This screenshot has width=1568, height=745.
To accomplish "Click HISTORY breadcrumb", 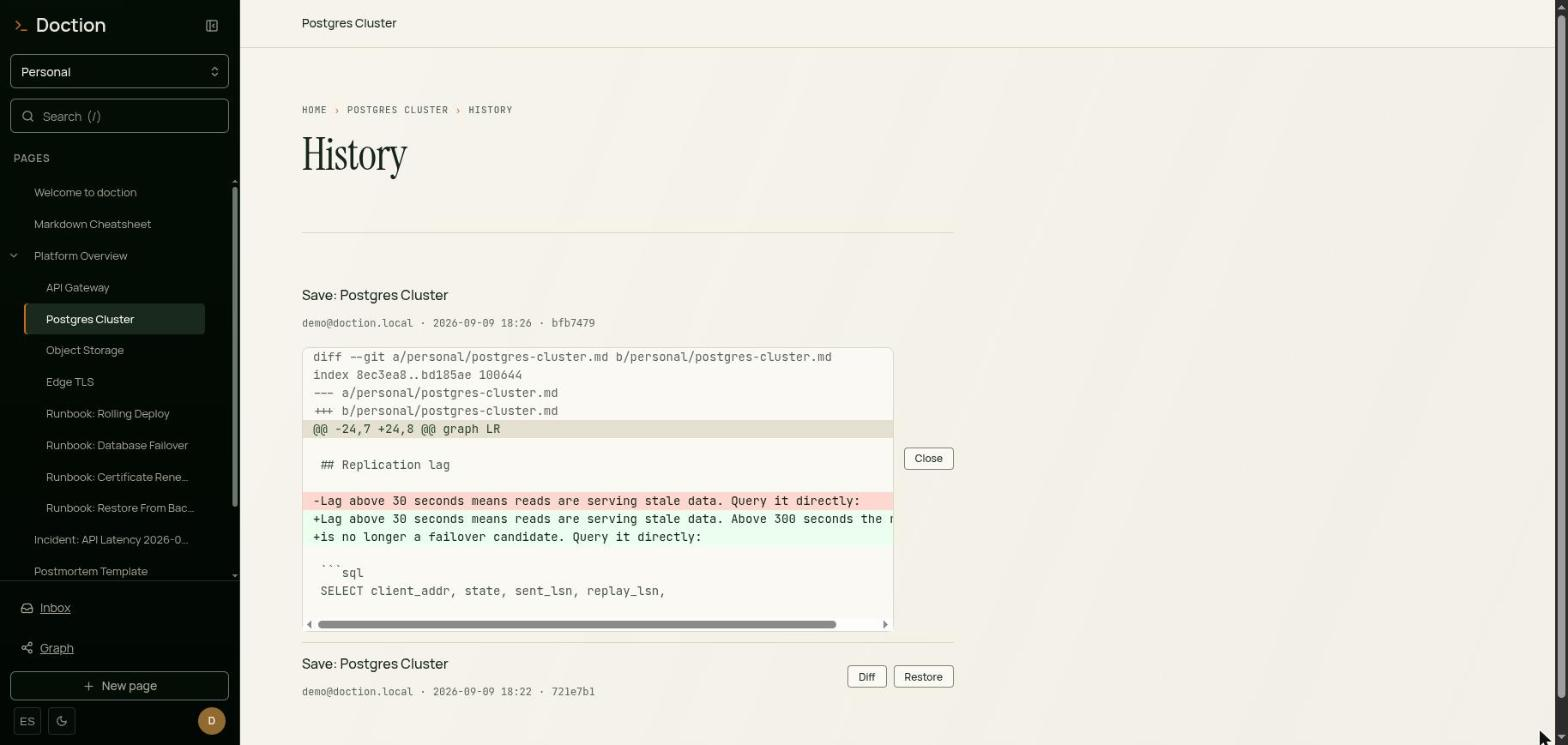I will click(x=490, y=110).
